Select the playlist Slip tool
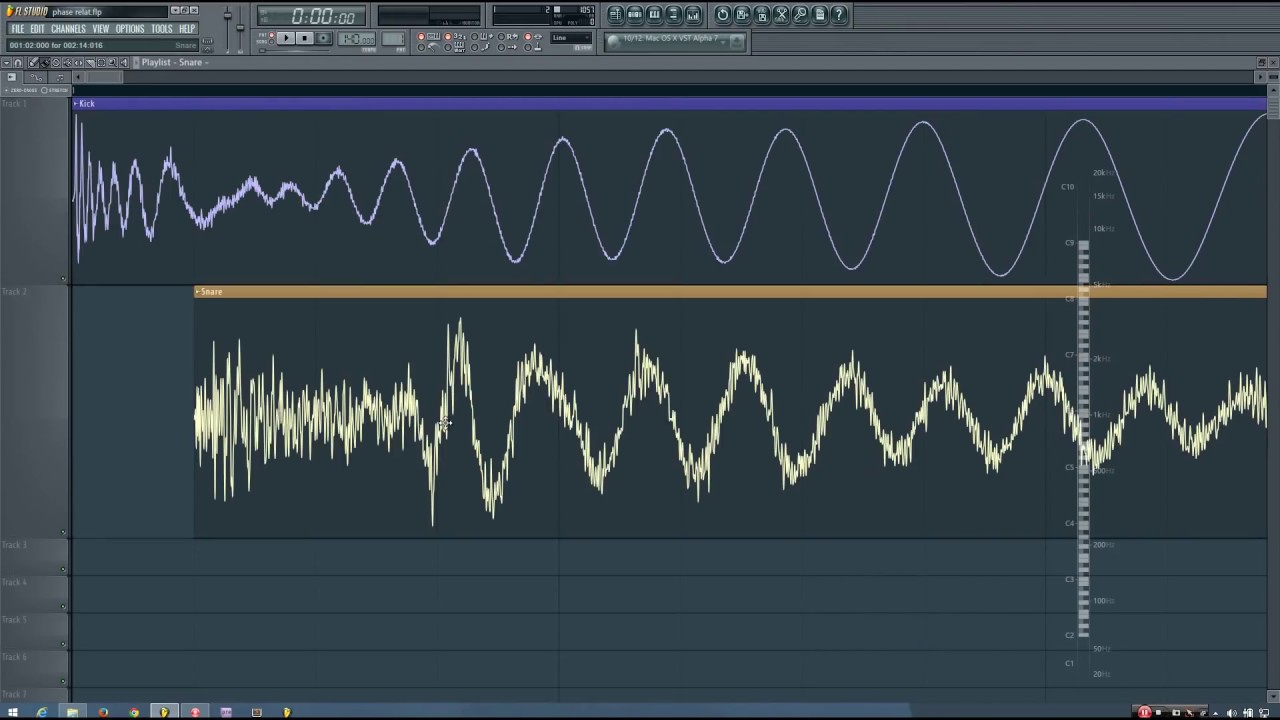 click(78, 63)
